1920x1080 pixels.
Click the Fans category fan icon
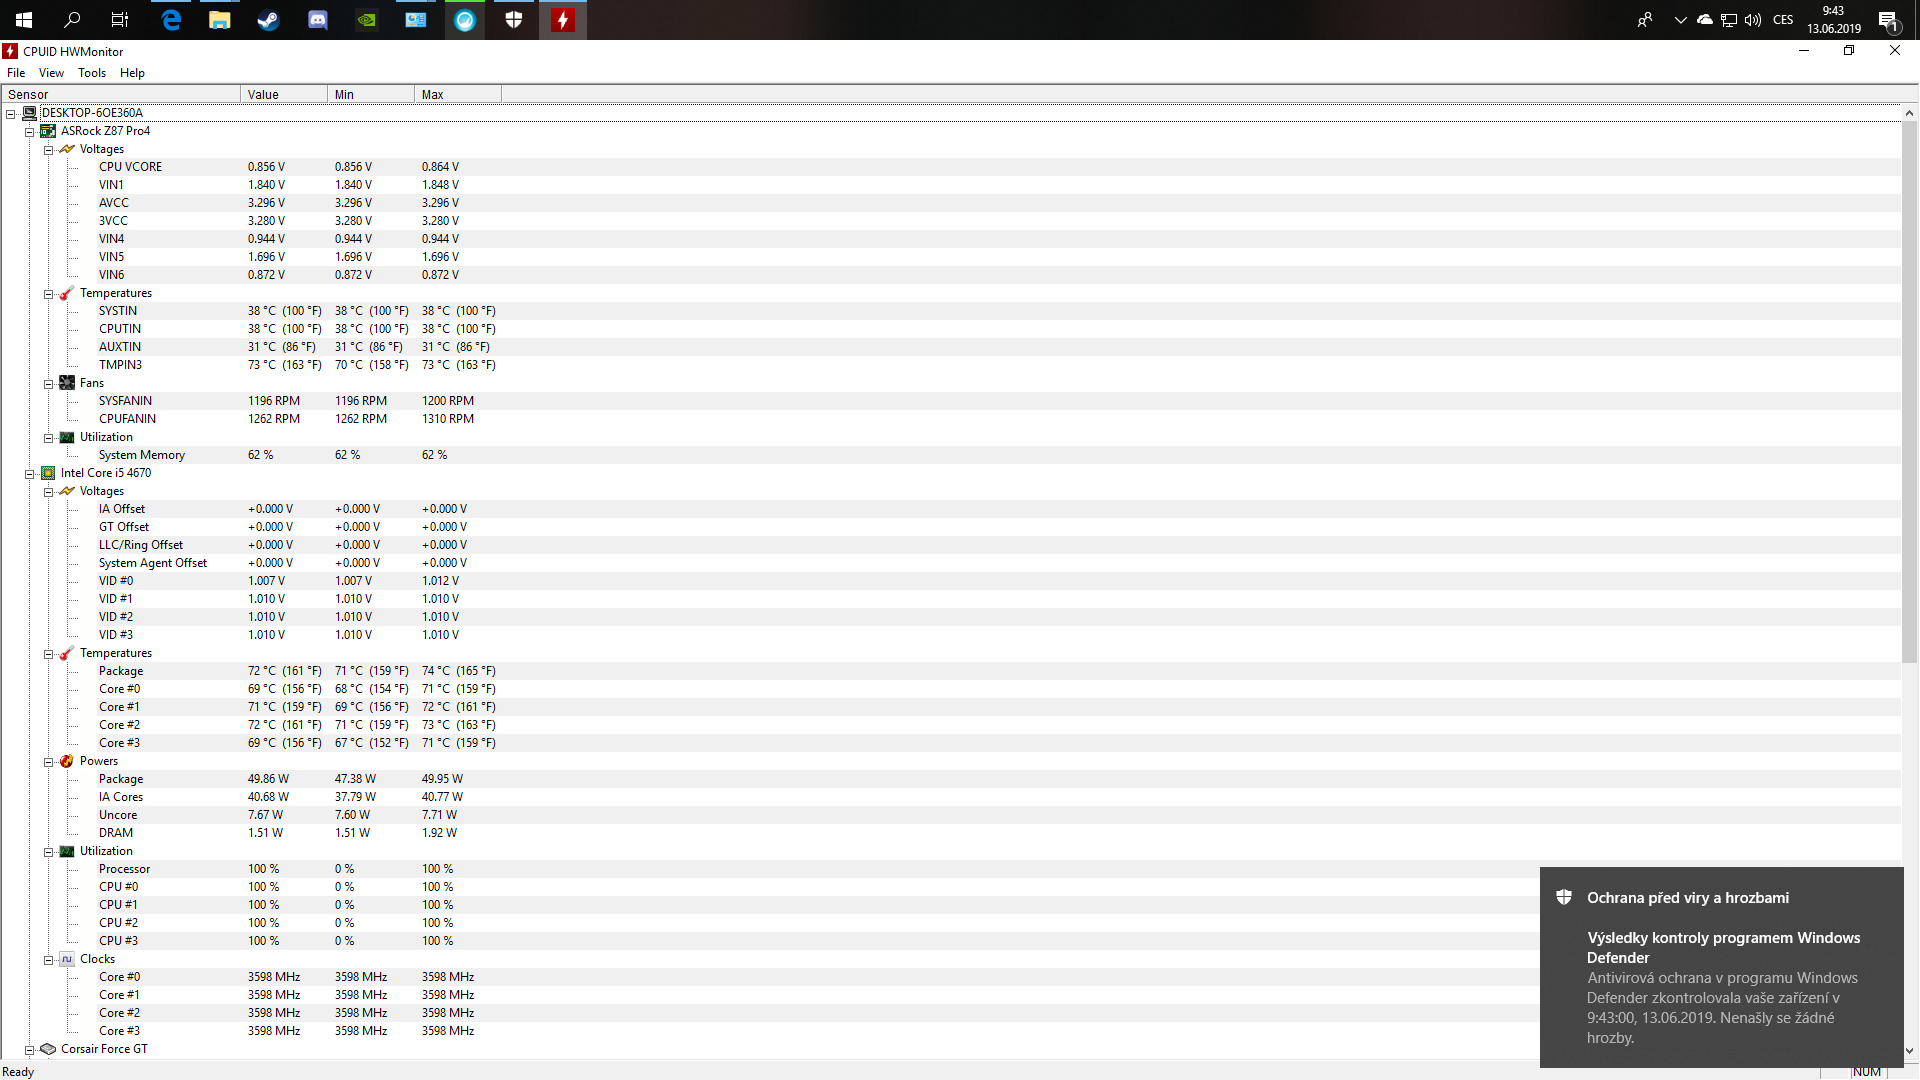(x=67, y=383)
